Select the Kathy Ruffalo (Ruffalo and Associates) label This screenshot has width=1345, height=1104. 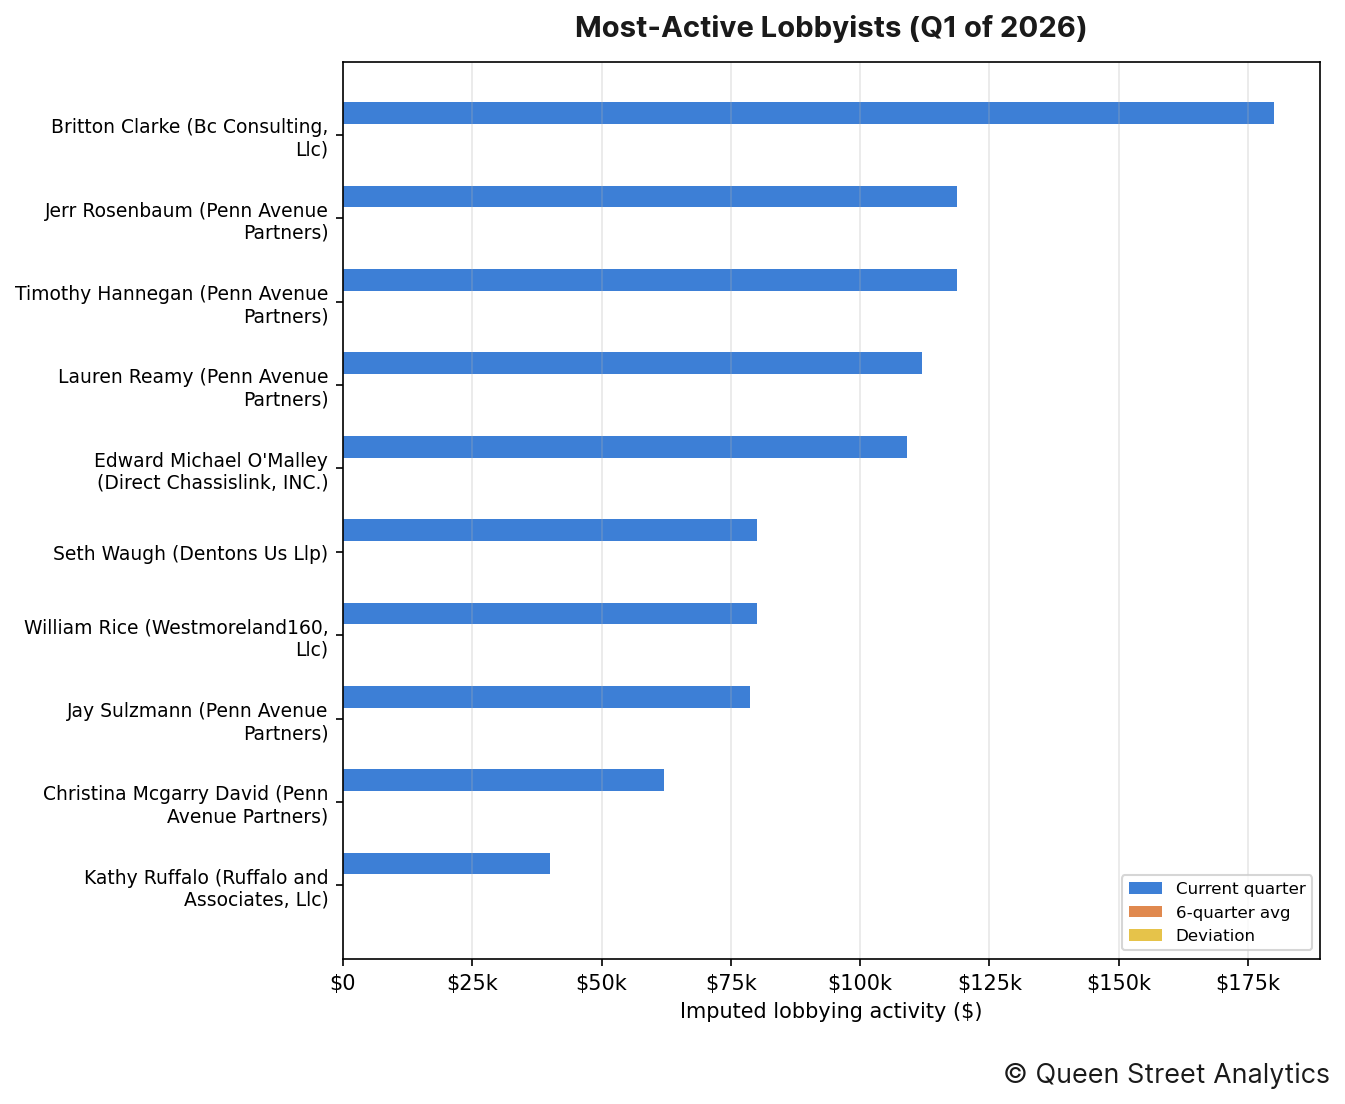click(x=206, y=888)
